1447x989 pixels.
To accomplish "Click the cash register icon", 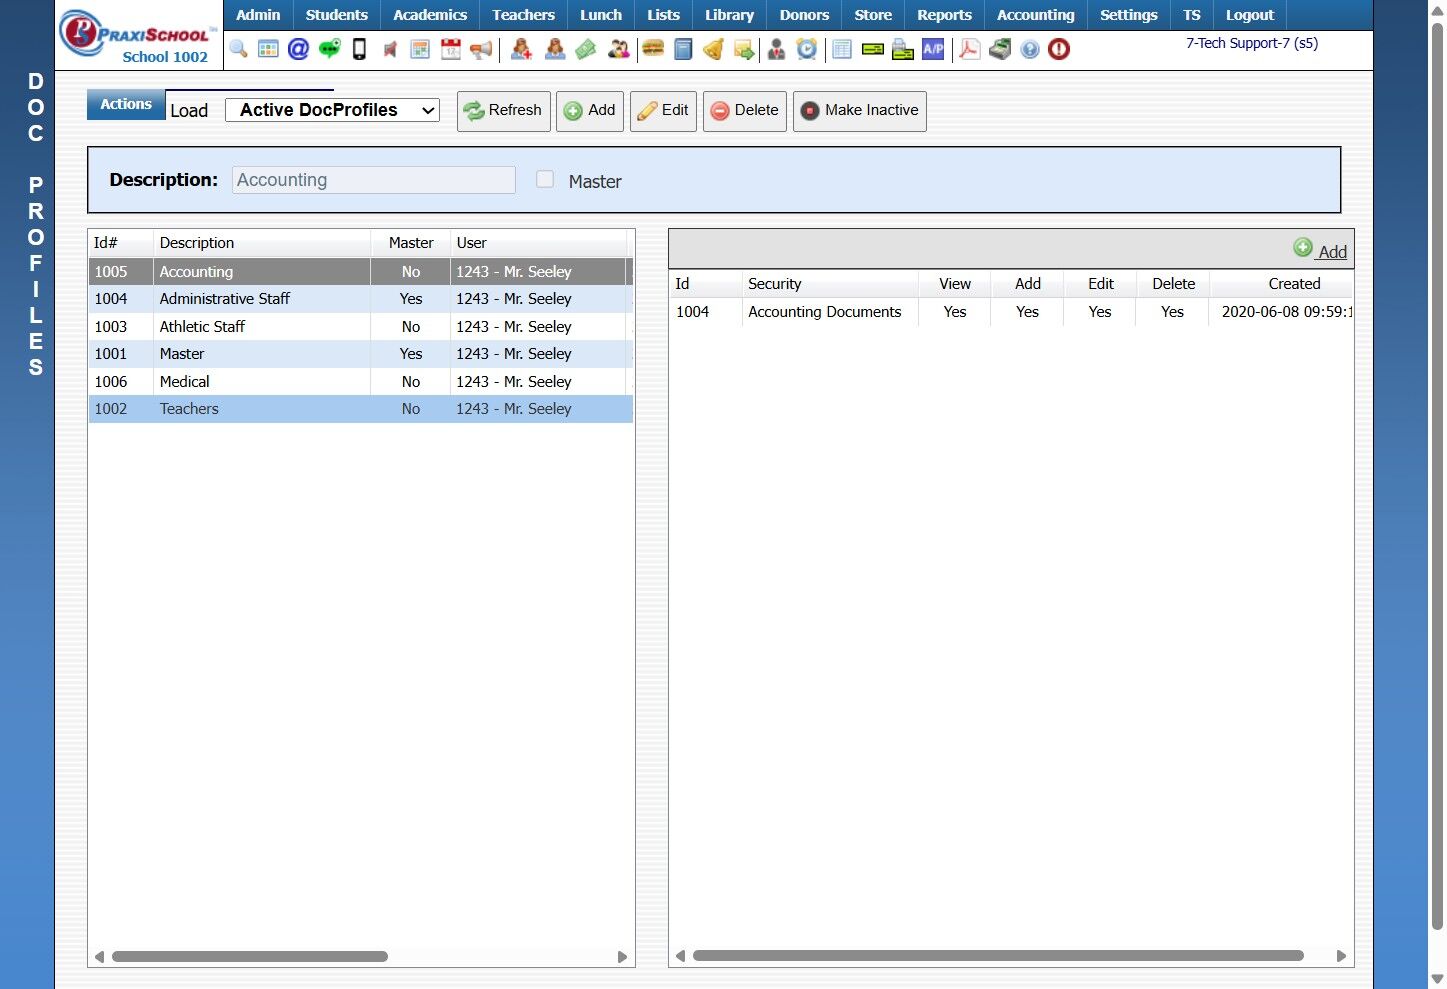I will coord(1000,49).
